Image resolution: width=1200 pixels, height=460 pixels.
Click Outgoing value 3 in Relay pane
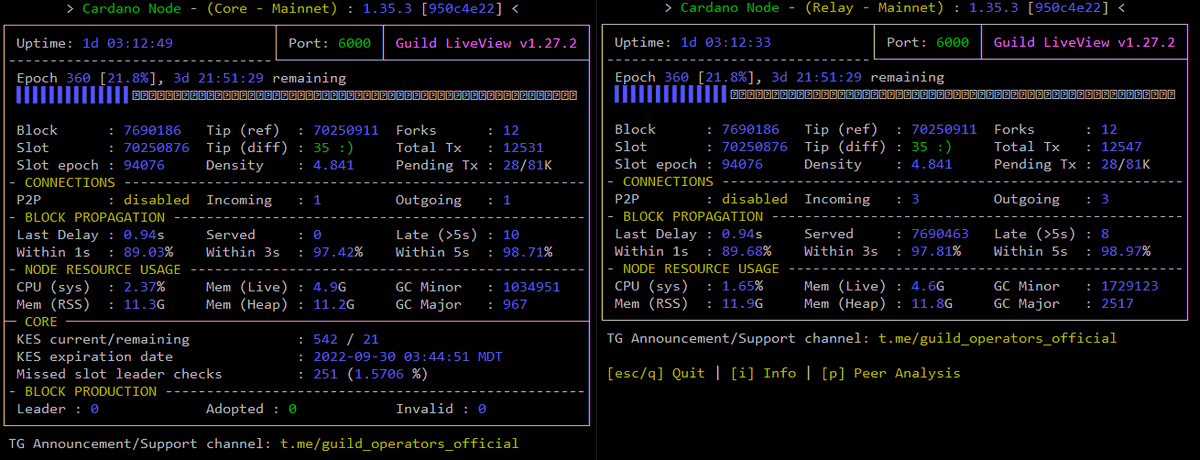point(1105,200)
